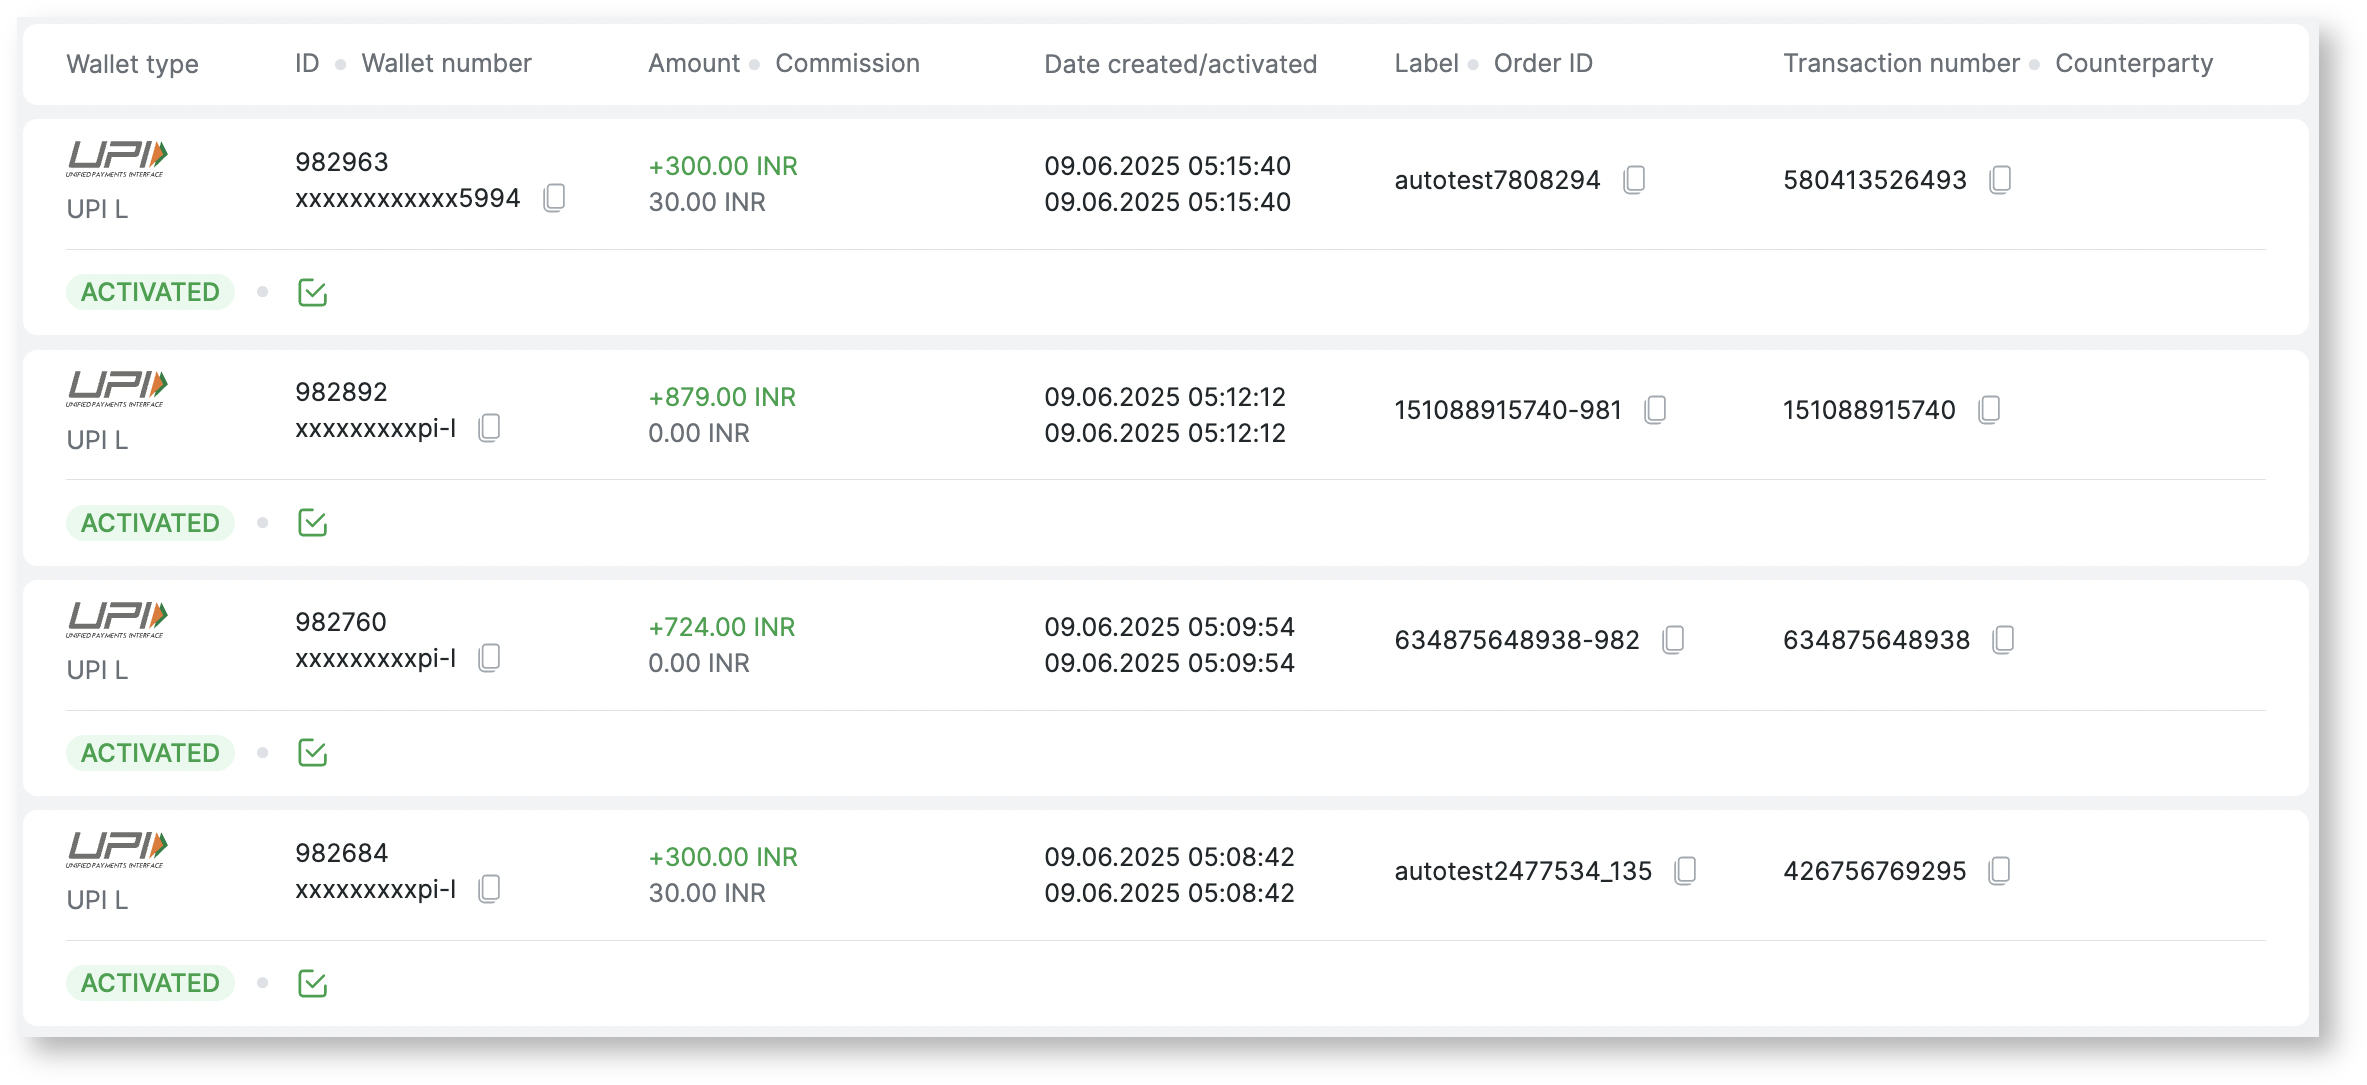Viewport: 2367px width, 1085px height.
Task: Copy wallet number for ID 982760
Action: click(489, 658)
